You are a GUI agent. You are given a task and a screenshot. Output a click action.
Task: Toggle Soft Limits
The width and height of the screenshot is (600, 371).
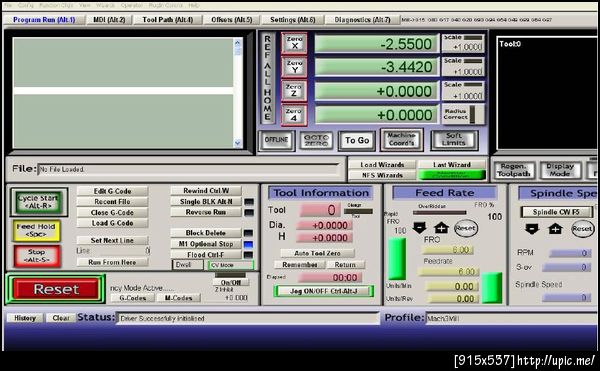tap(454, 140)
